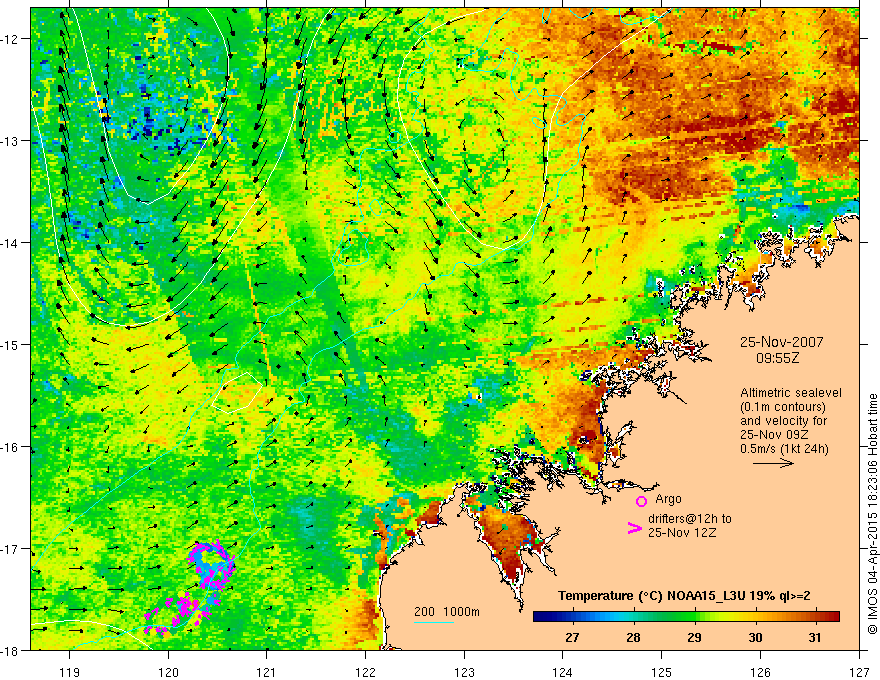Click latitude axis label -12
Screen dimensions: 880x680
pyautogui.click(x=10, y=39)
